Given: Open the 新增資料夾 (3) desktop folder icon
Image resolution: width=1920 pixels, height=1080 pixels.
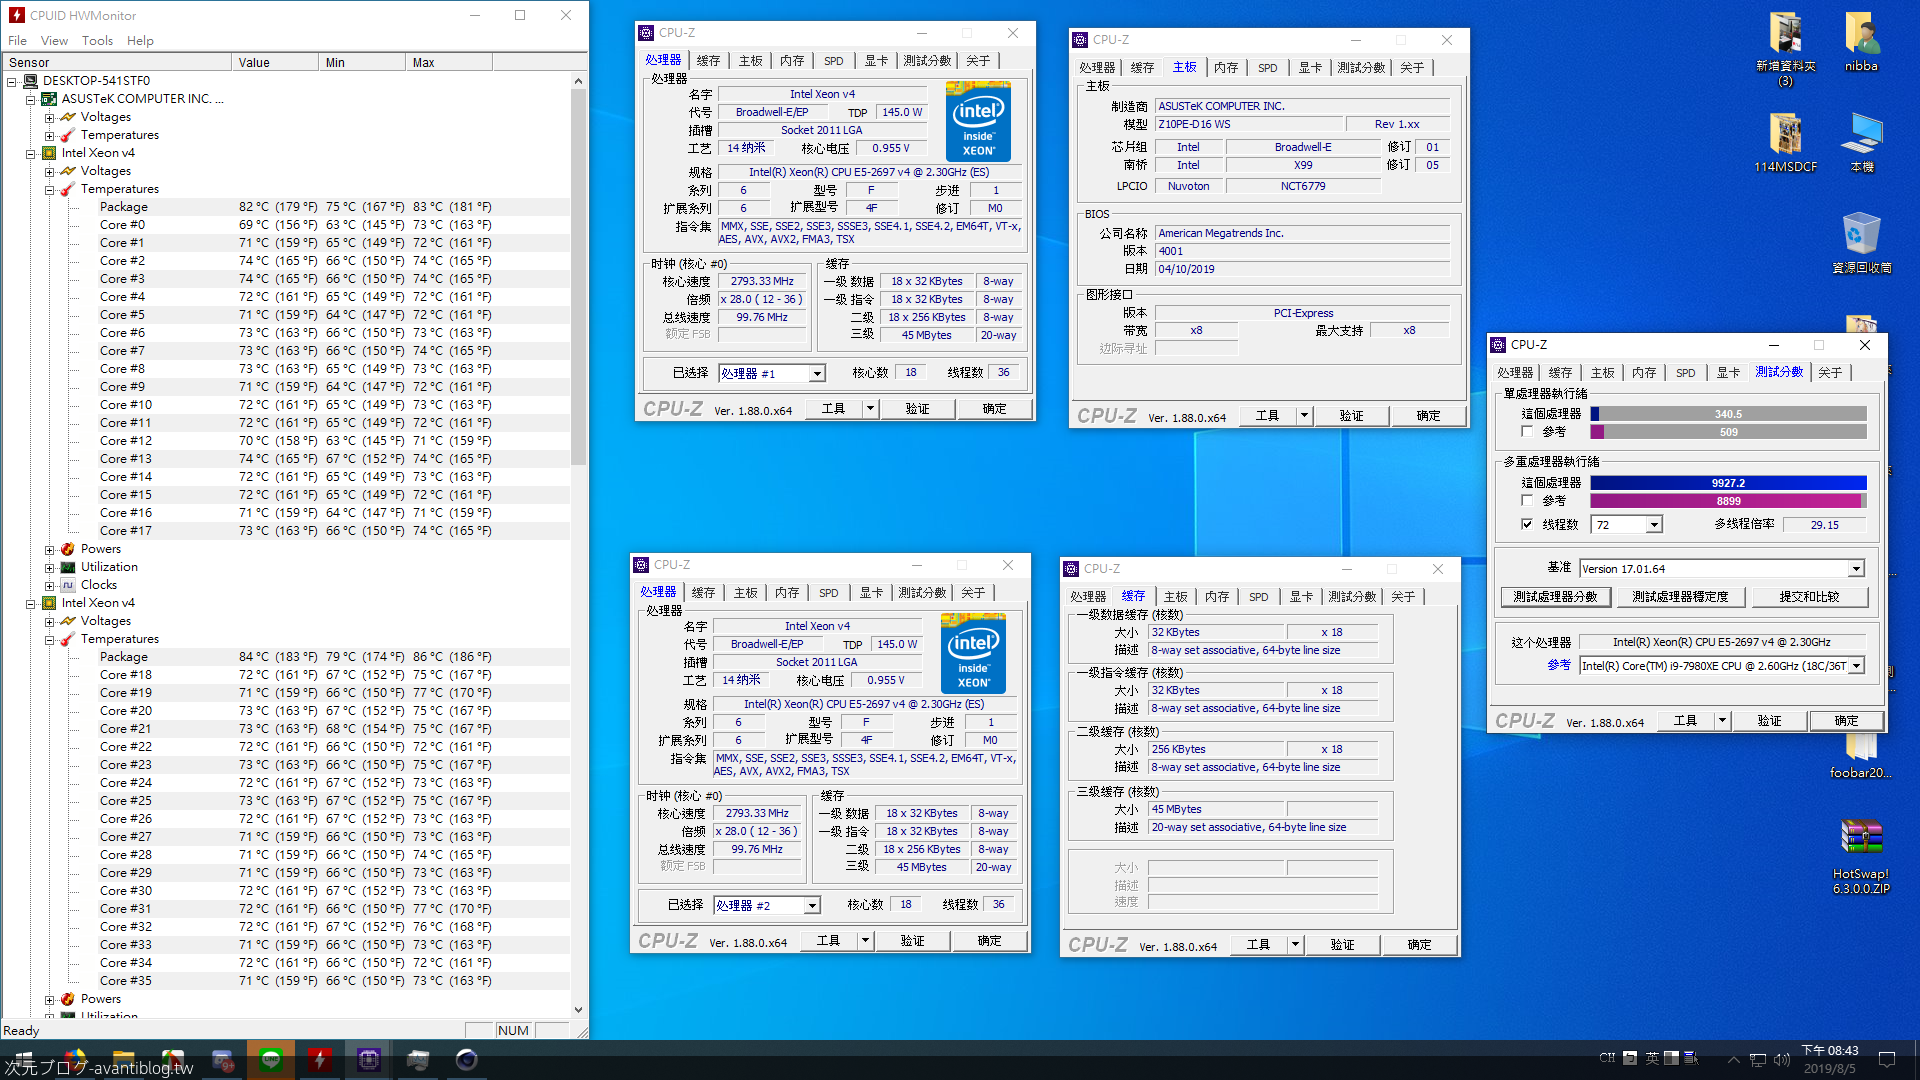Looking at the screenshot, I should pyautogui.click(x=1785, y=35).
